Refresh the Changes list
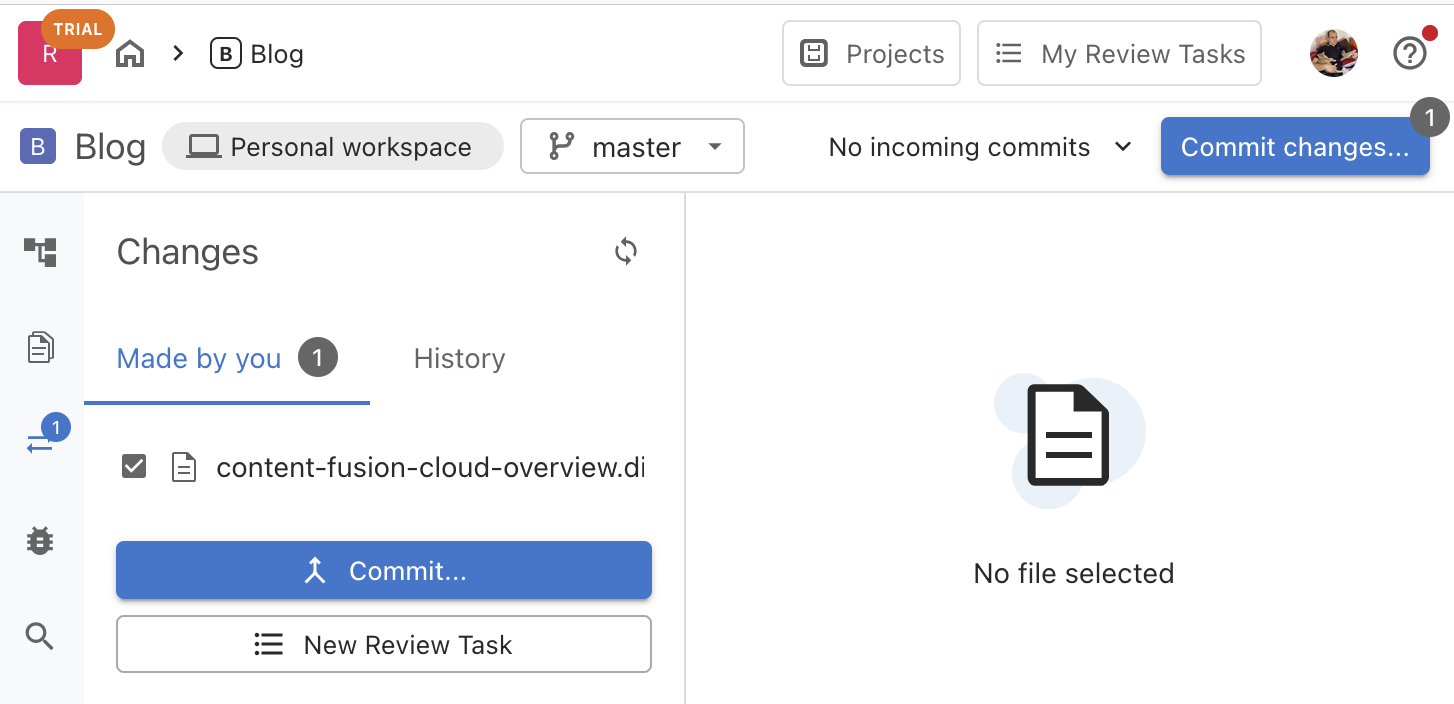The height and width of the screenshot is (704, 1454). coord(626,252)
